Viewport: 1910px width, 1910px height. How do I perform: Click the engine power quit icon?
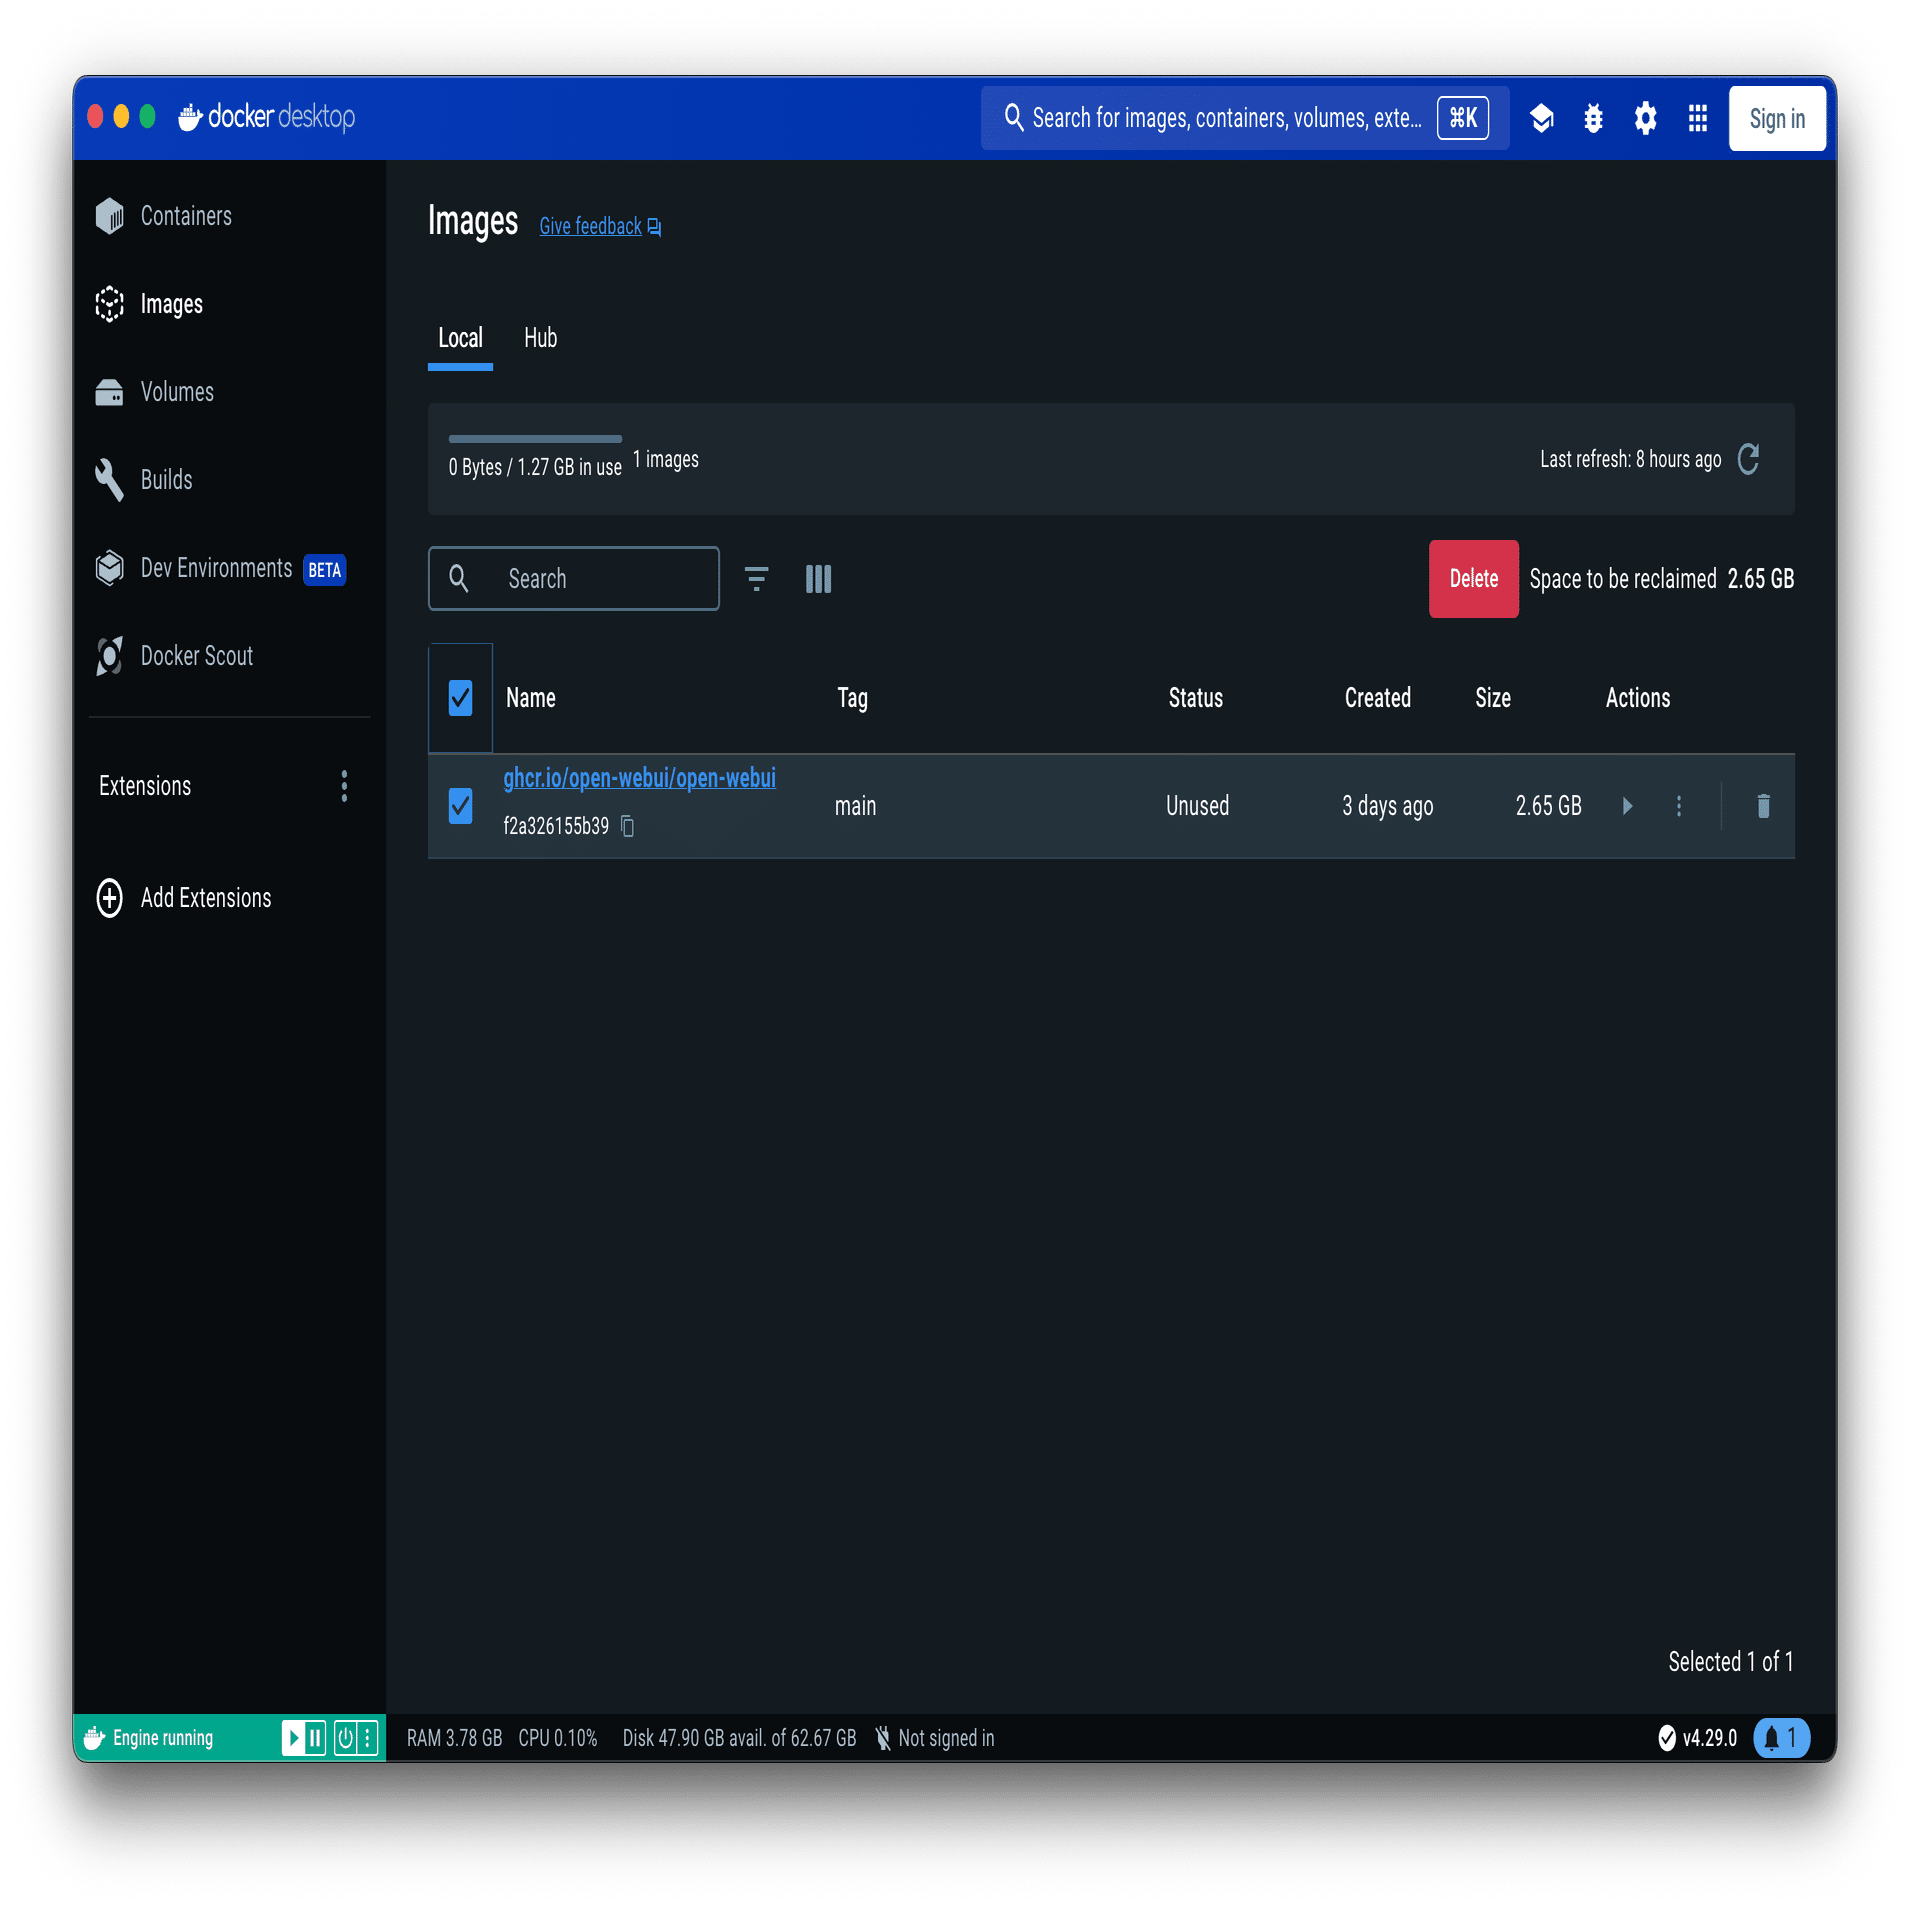click(345, 1738)
